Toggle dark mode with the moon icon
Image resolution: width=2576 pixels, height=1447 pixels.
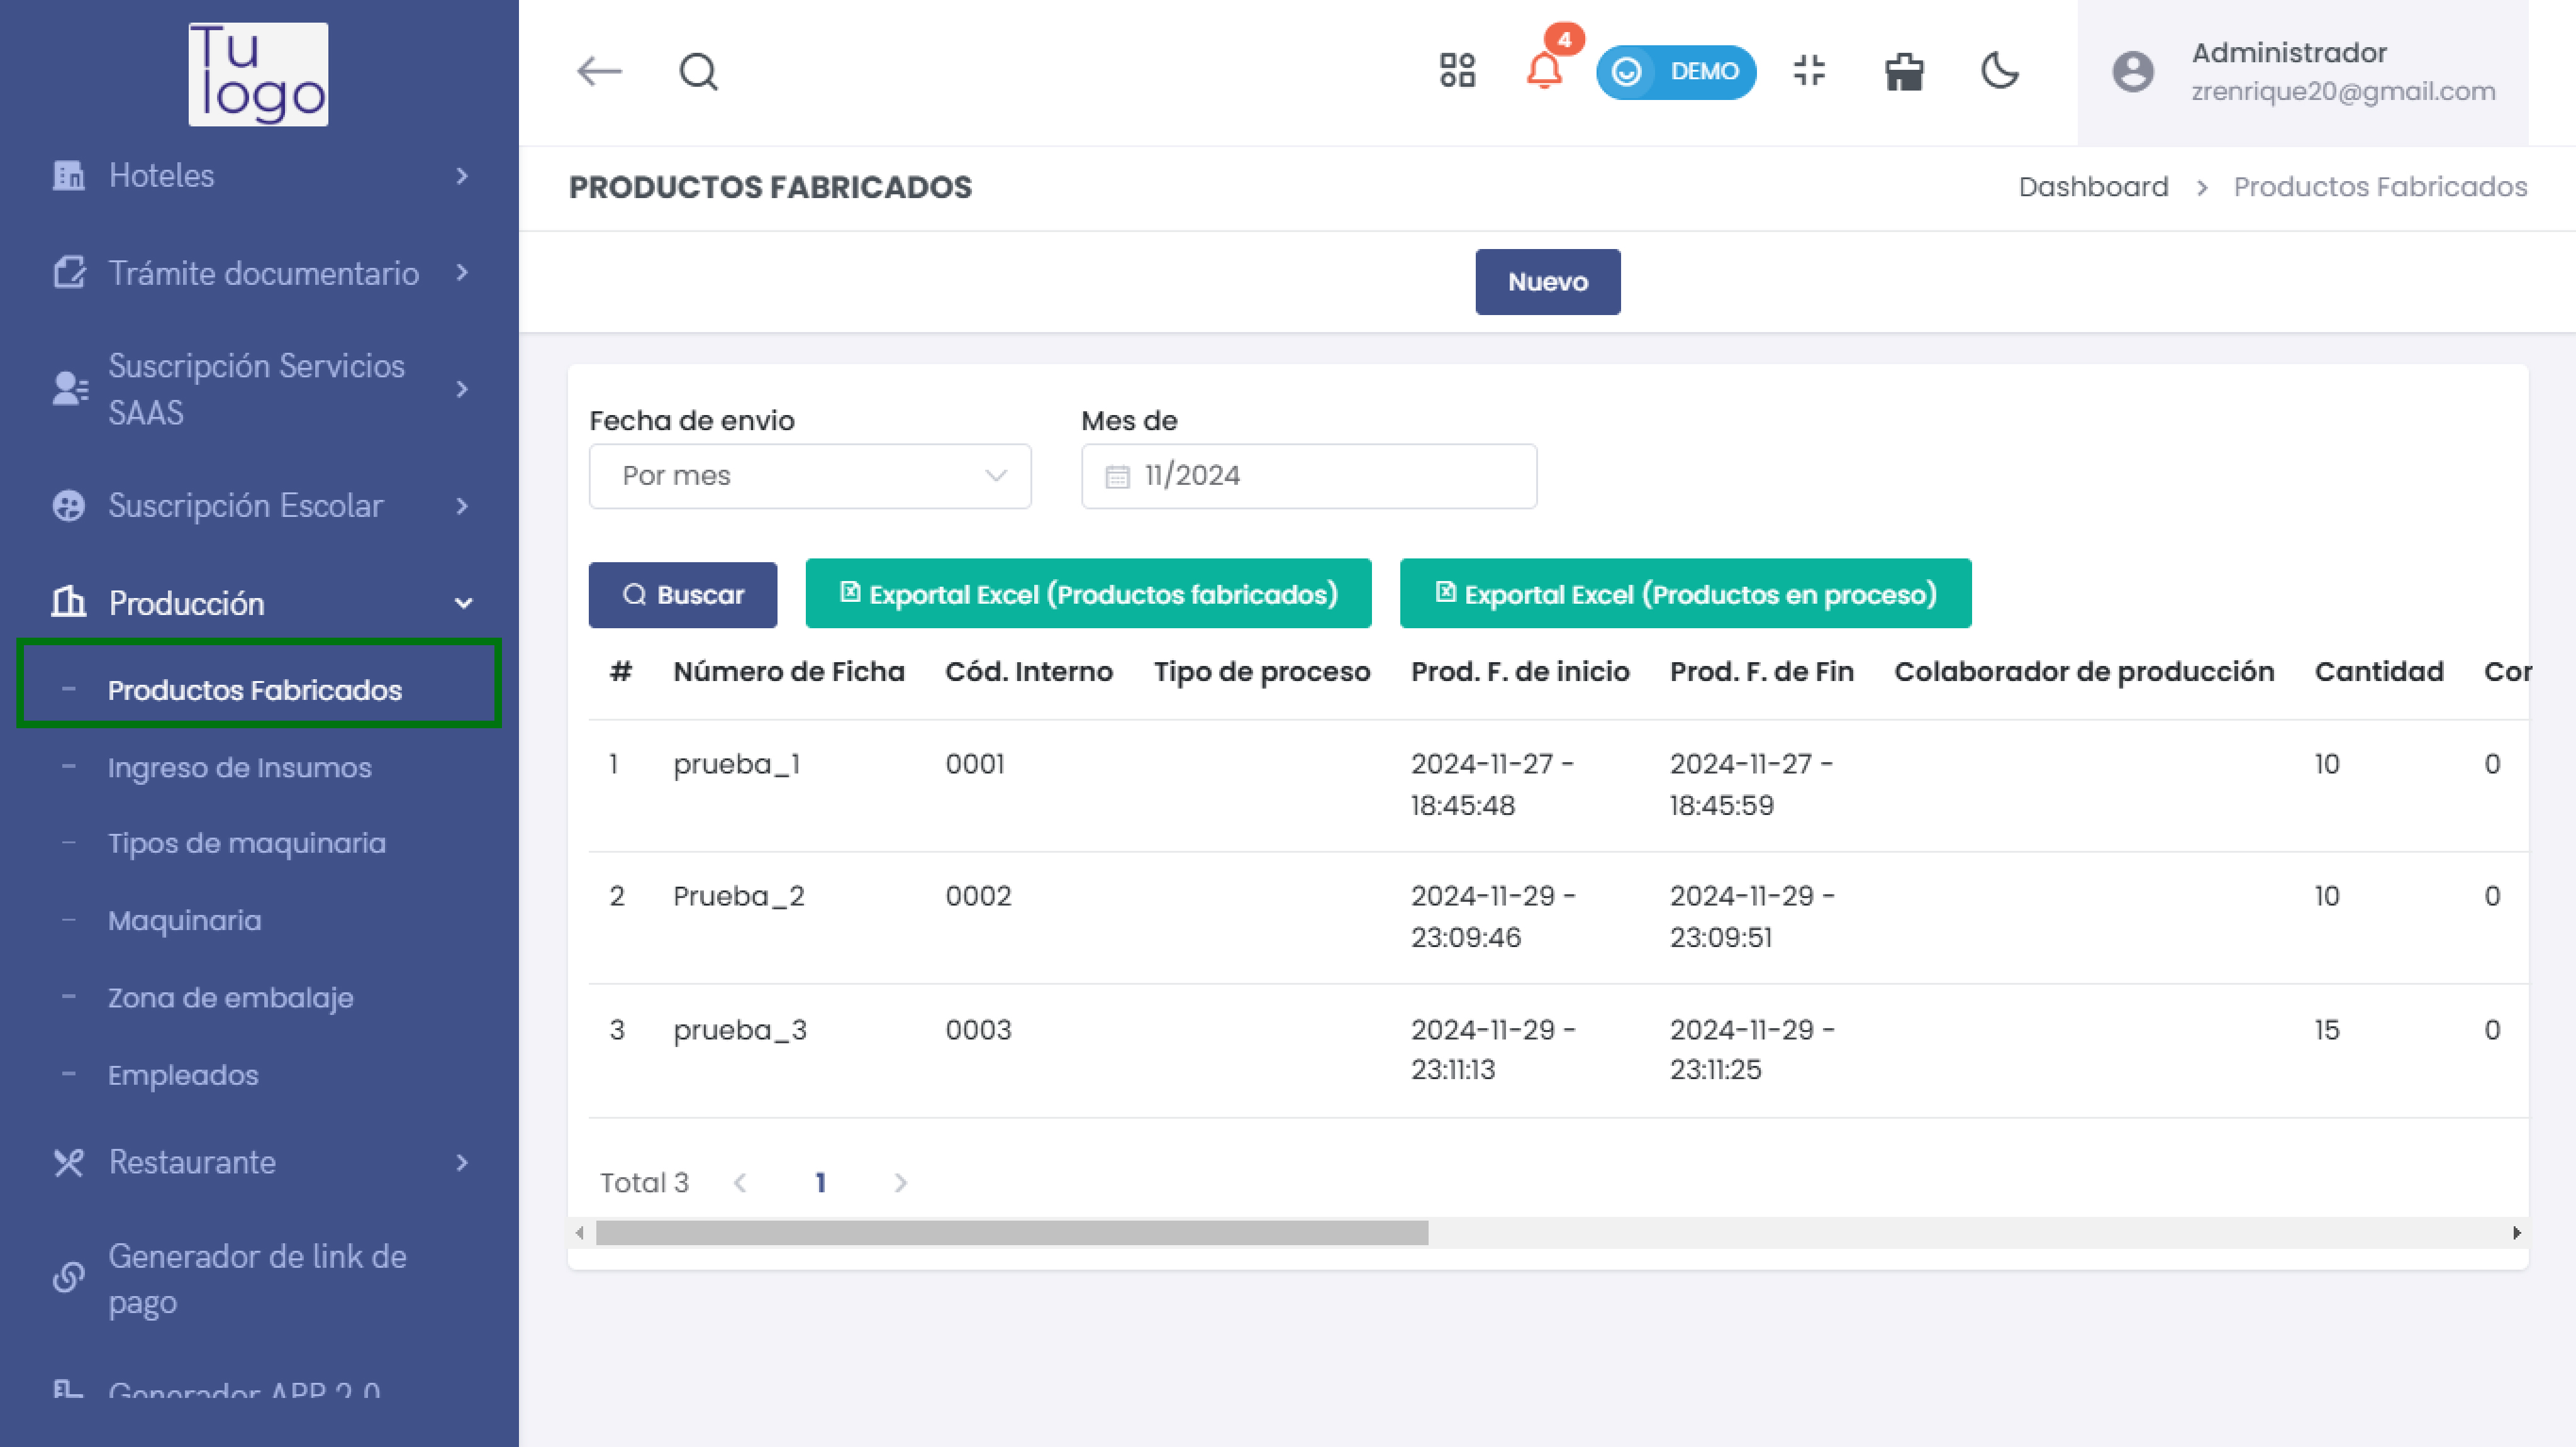coord(2000,71)
